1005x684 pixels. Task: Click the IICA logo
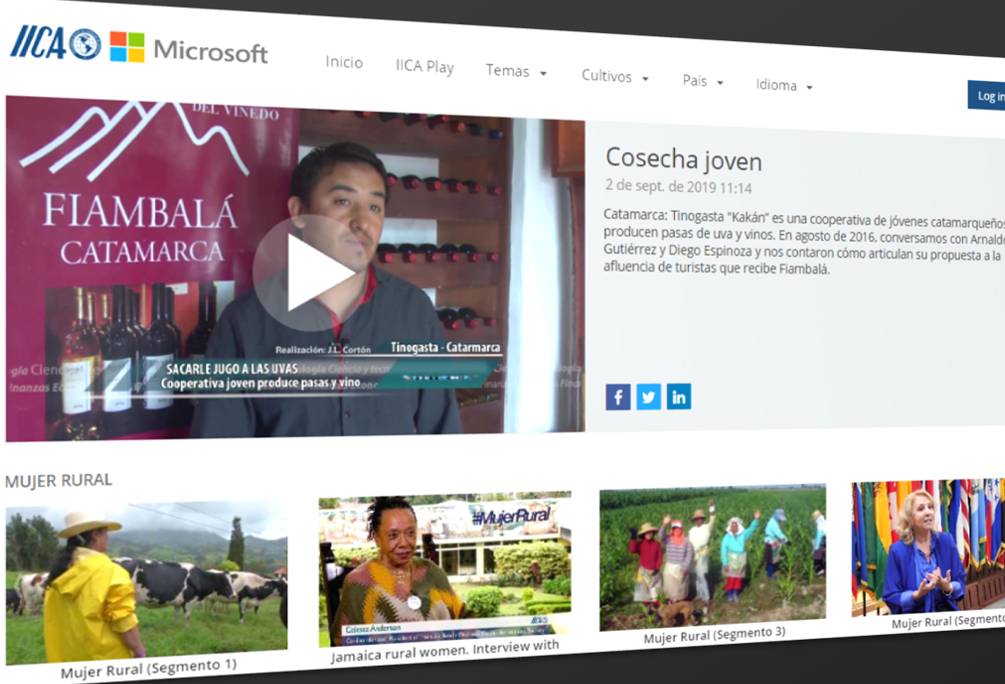[x=56, y=43]
